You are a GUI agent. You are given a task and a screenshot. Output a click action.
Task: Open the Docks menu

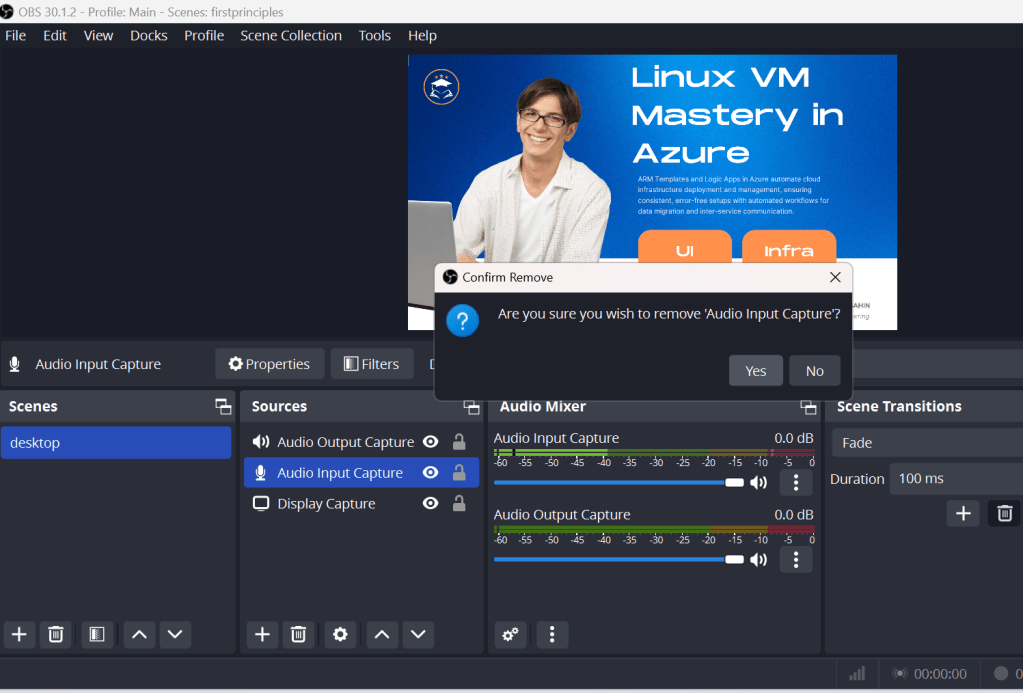point(149,35)
